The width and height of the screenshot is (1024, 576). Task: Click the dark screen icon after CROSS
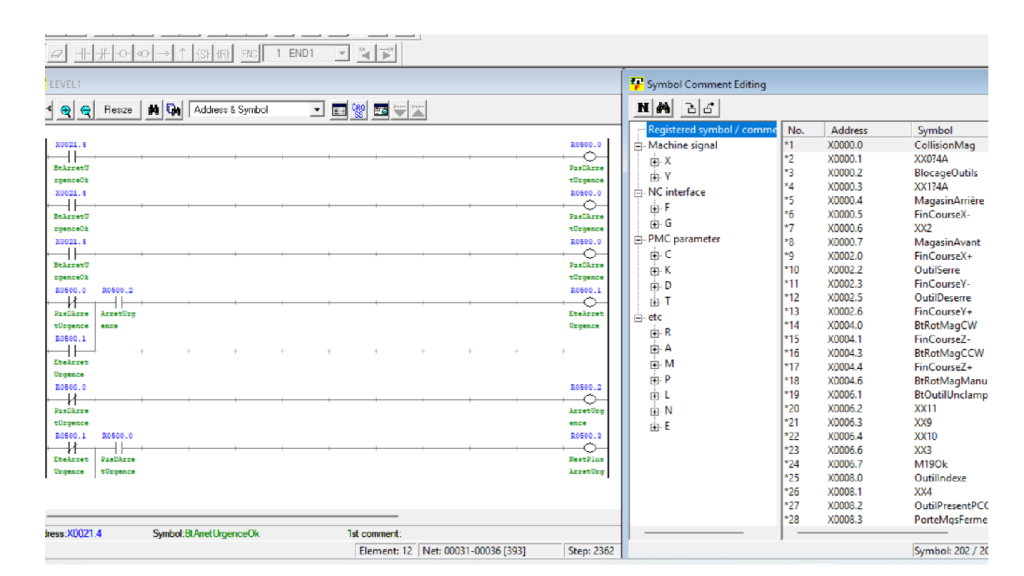point(381,110)
